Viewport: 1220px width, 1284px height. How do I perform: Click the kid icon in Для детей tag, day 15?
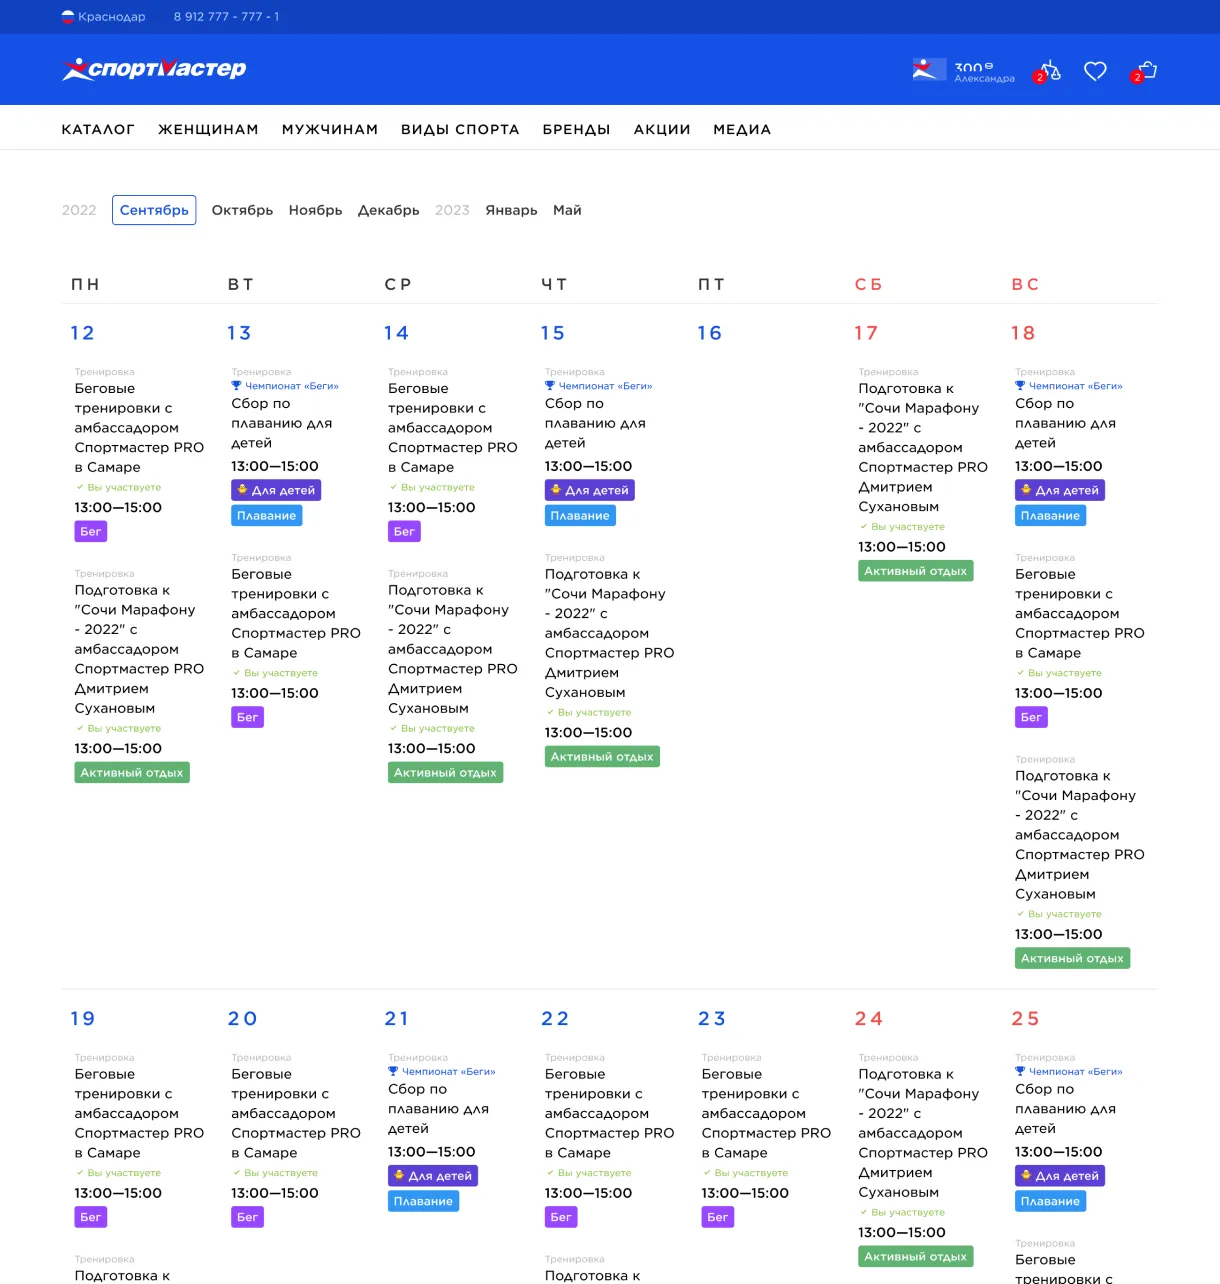coord(556,490)
